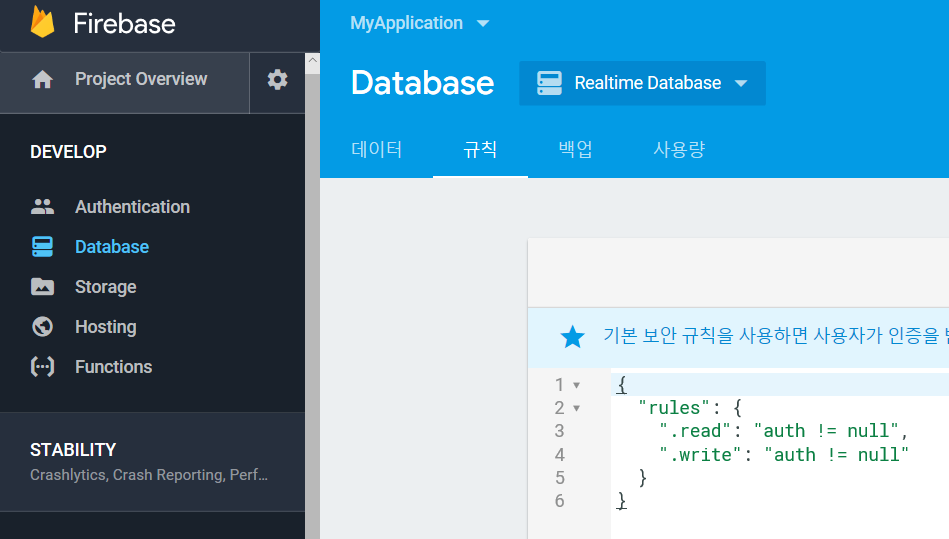This screenshot has width=949, height=539.
Task: Click the Realtime Database server icon
Action: pyautogui.click(x=549, y=83)
